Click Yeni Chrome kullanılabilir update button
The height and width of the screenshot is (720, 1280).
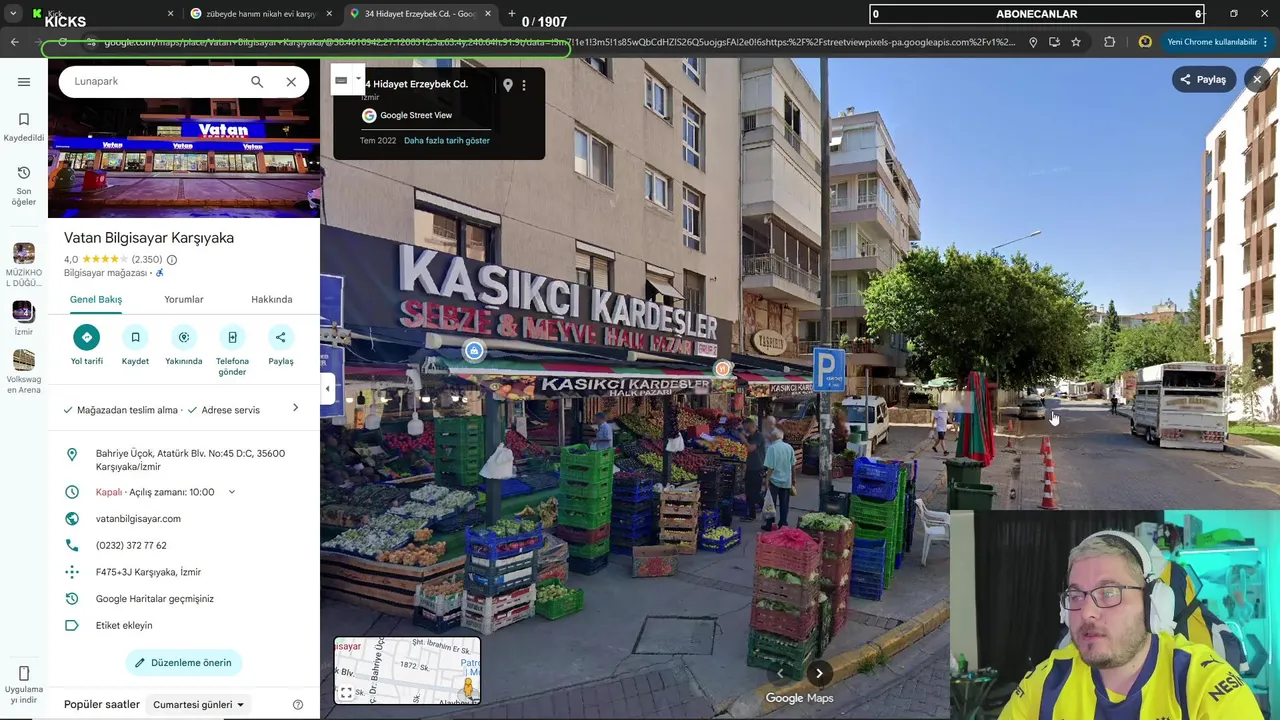point(1211,42)
